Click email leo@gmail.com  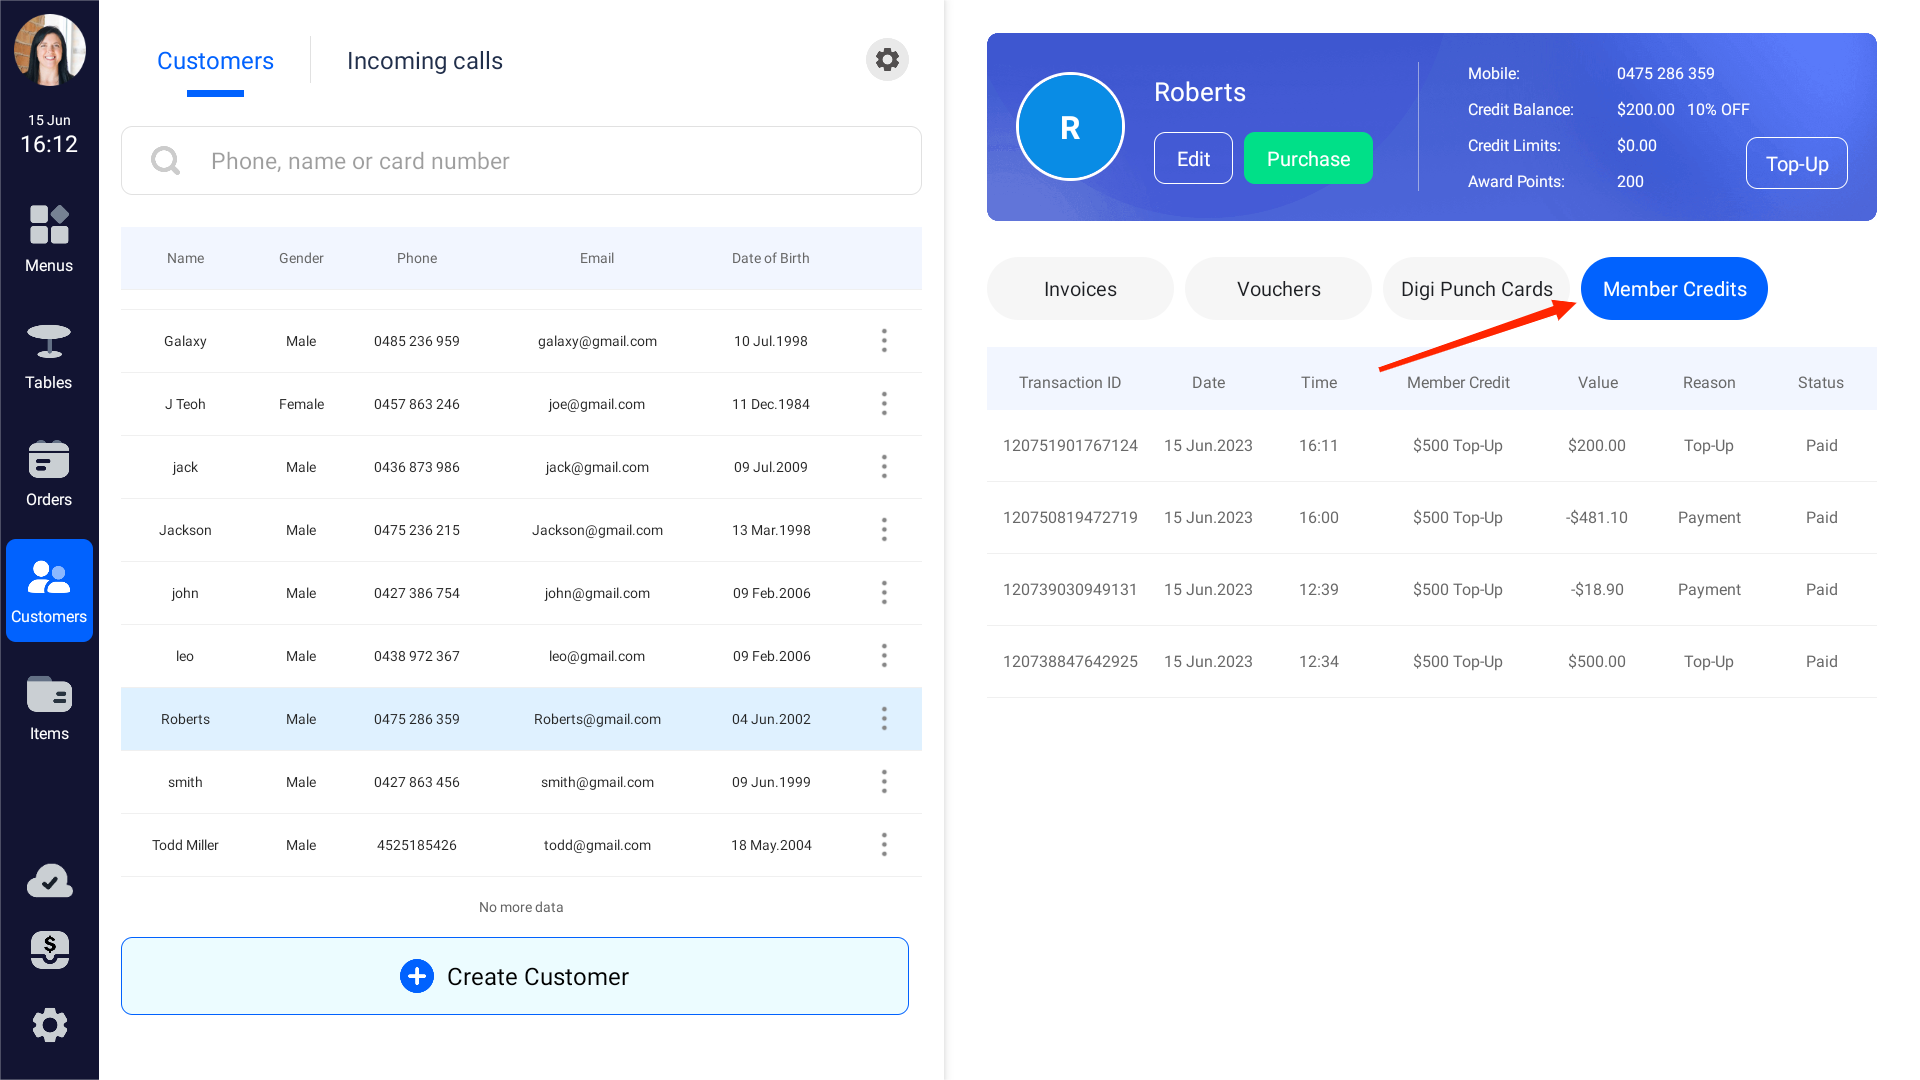597,656
